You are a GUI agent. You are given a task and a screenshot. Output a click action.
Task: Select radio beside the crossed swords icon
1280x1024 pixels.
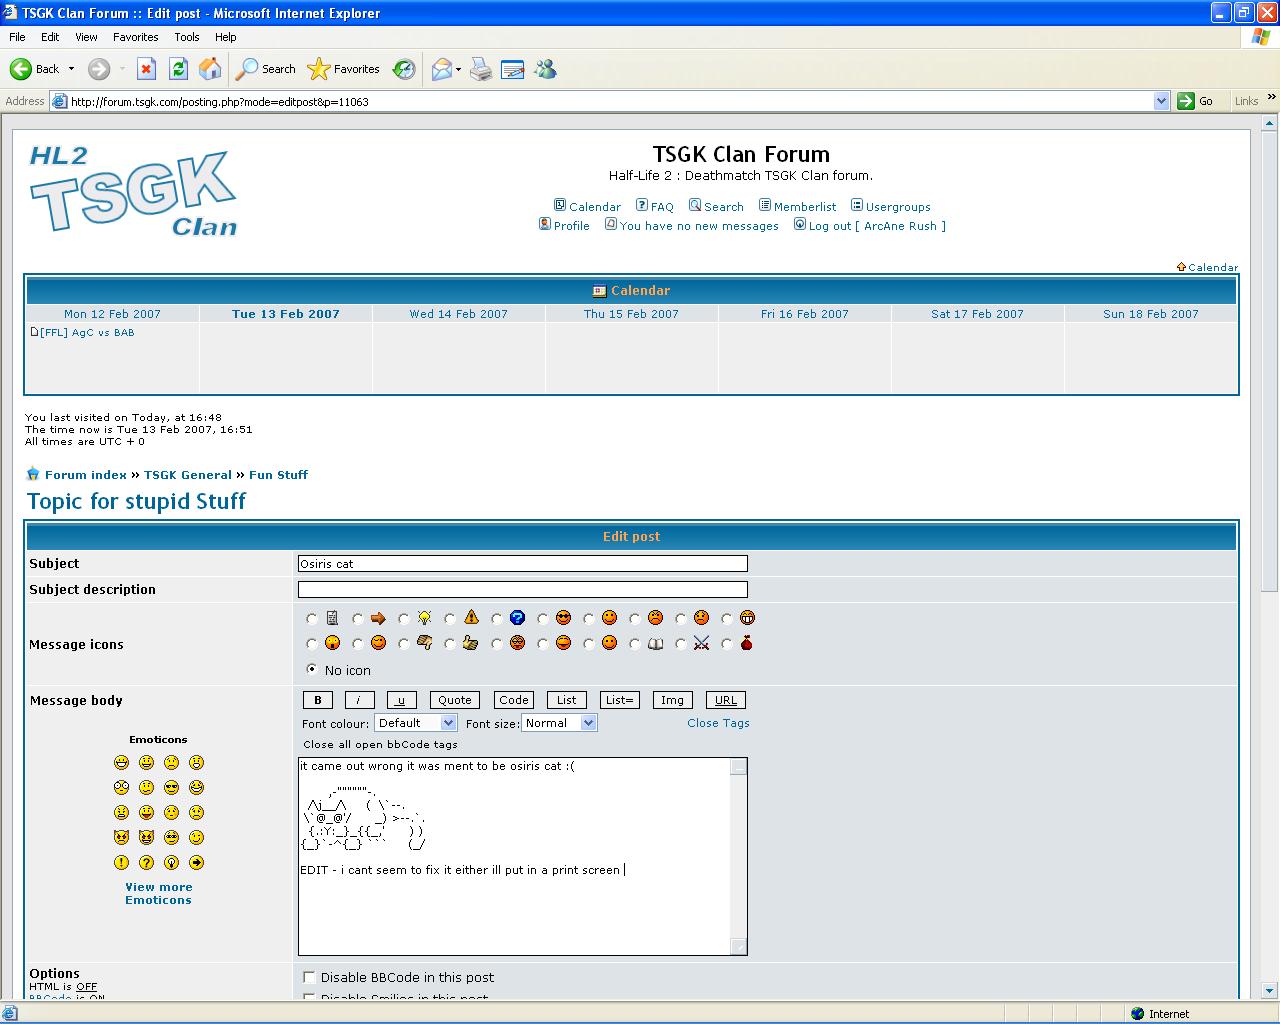pyautogui.click(x=680, y=644)
